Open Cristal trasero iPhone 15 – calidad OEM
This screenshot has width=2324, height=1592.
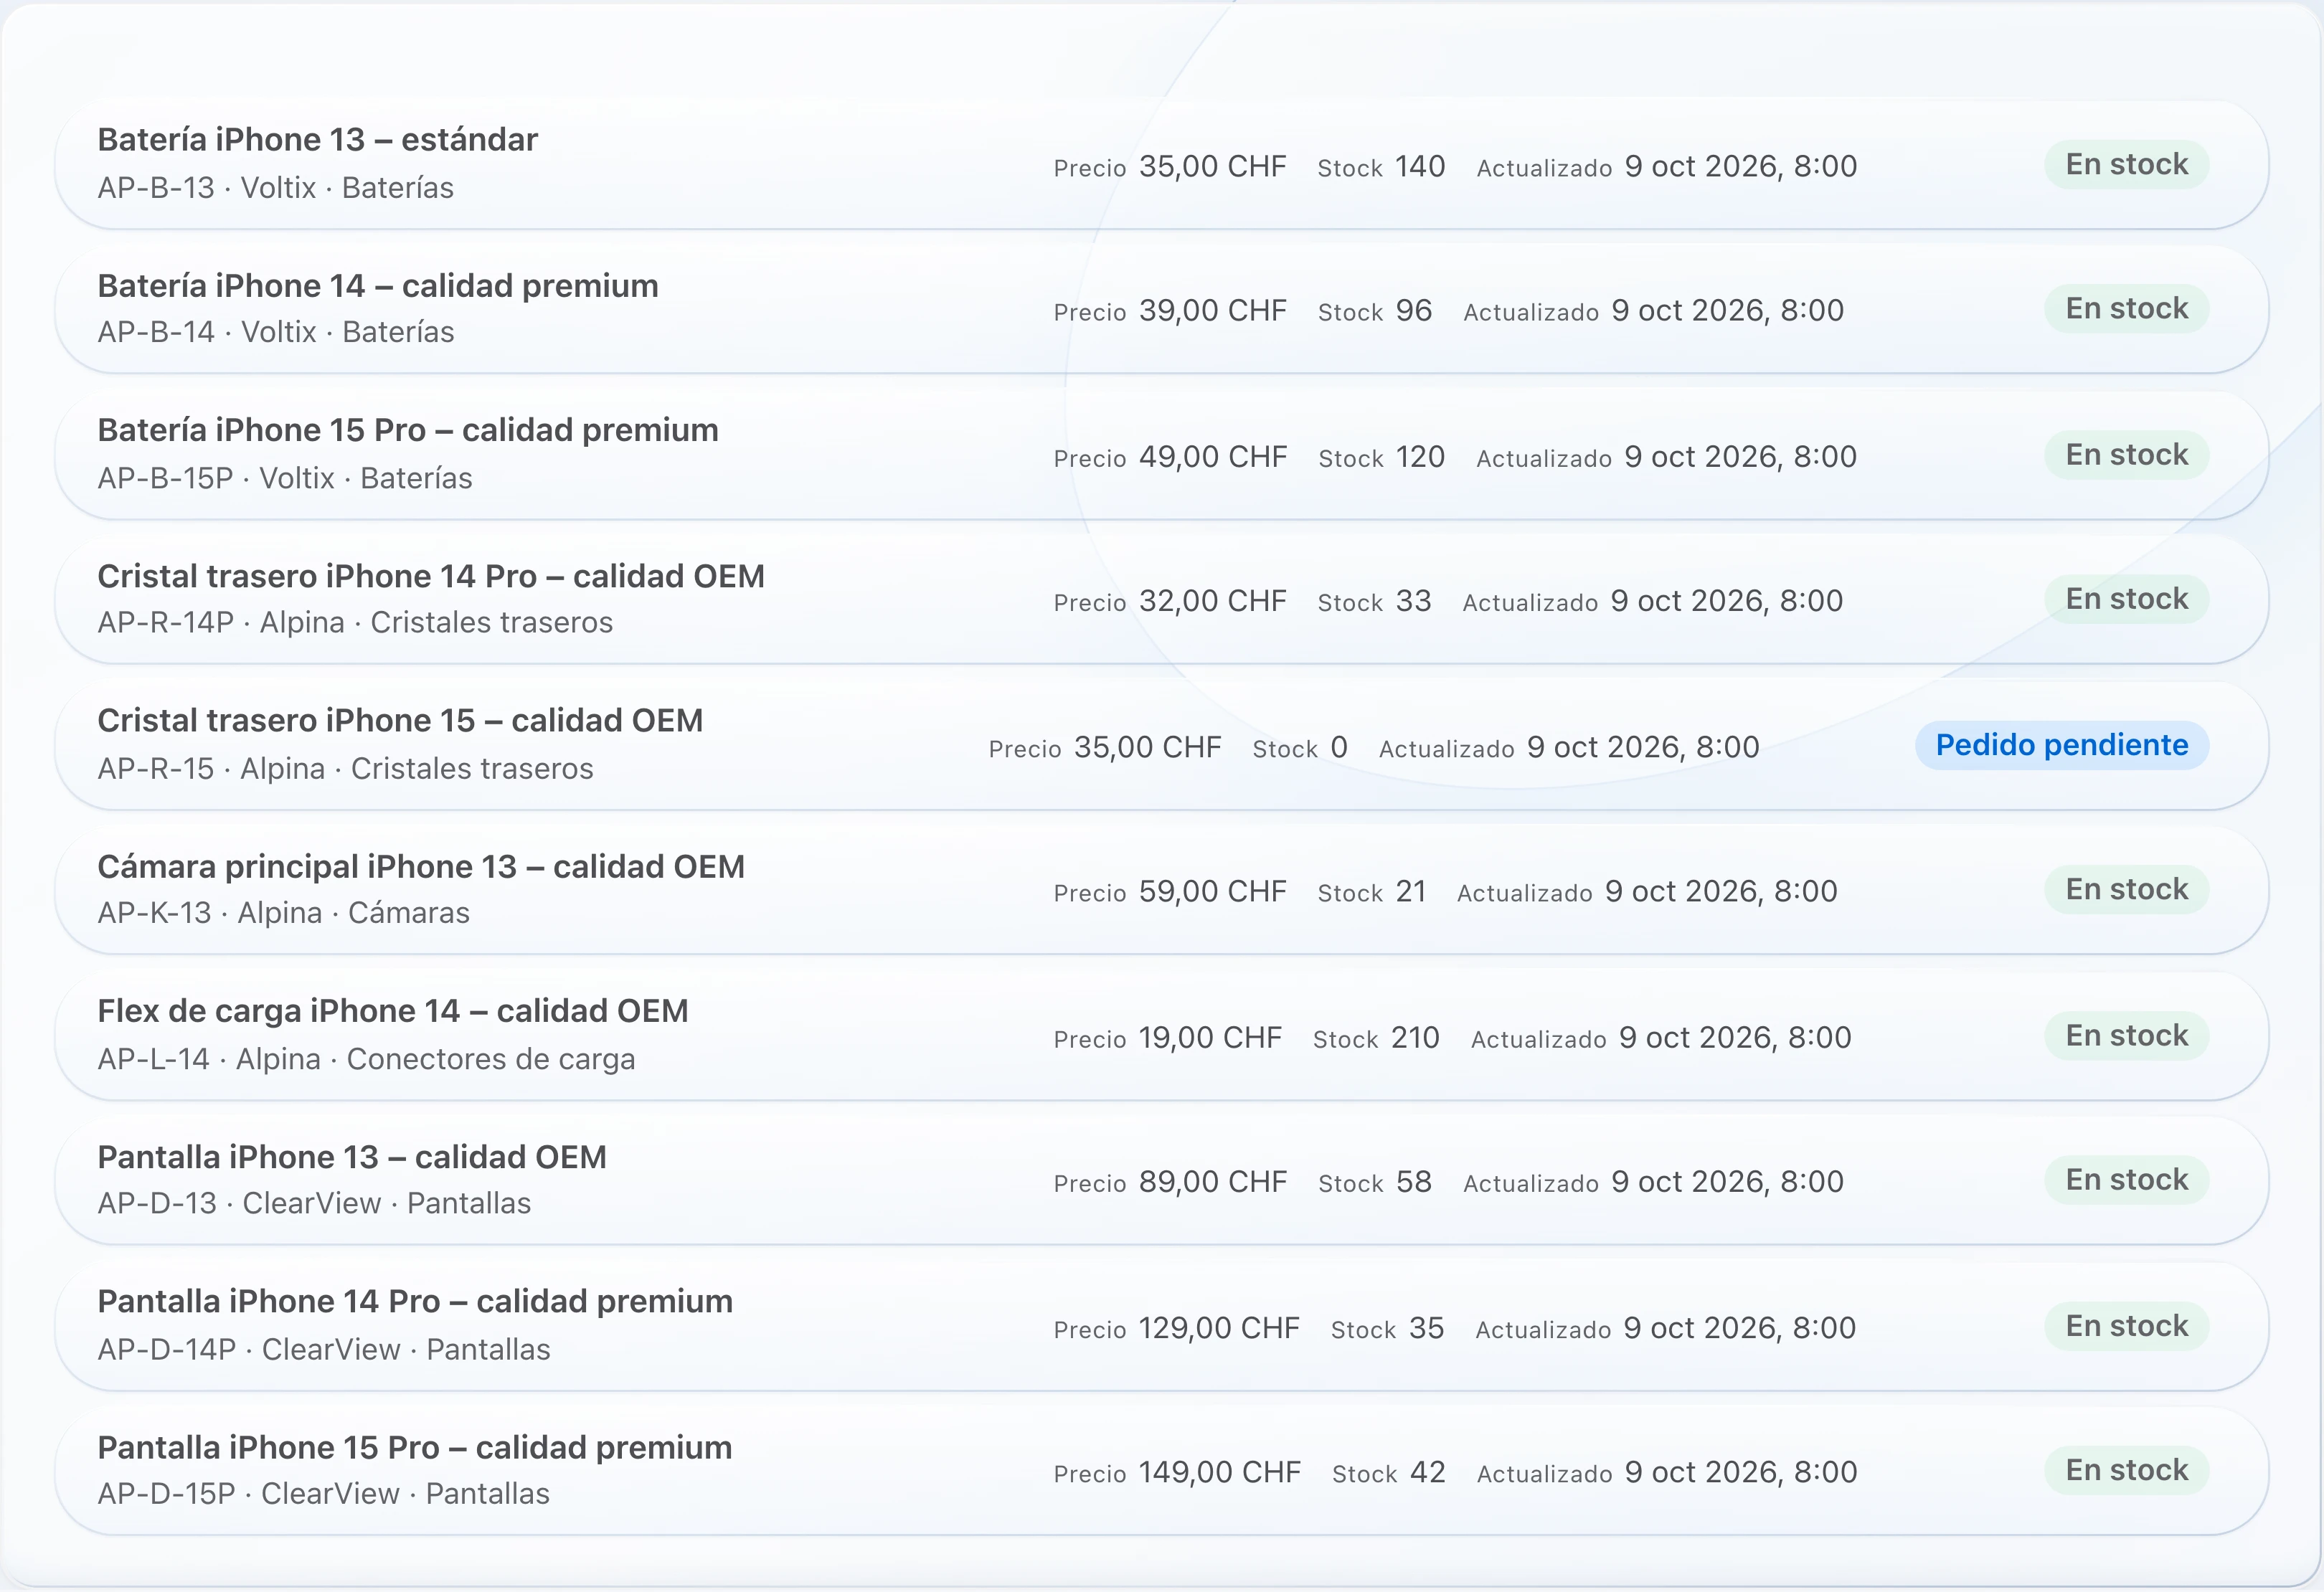[x=1161, y=745]
